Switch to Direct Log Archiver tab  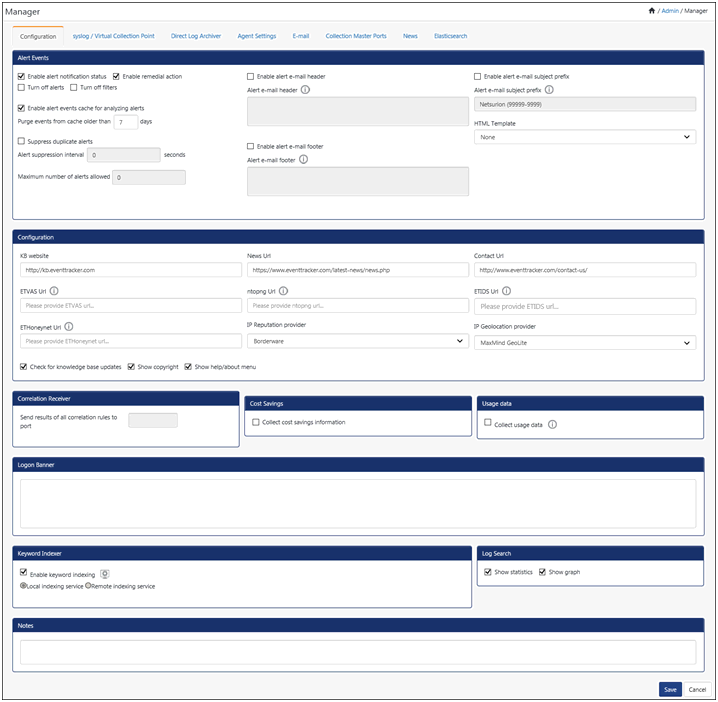196,36
